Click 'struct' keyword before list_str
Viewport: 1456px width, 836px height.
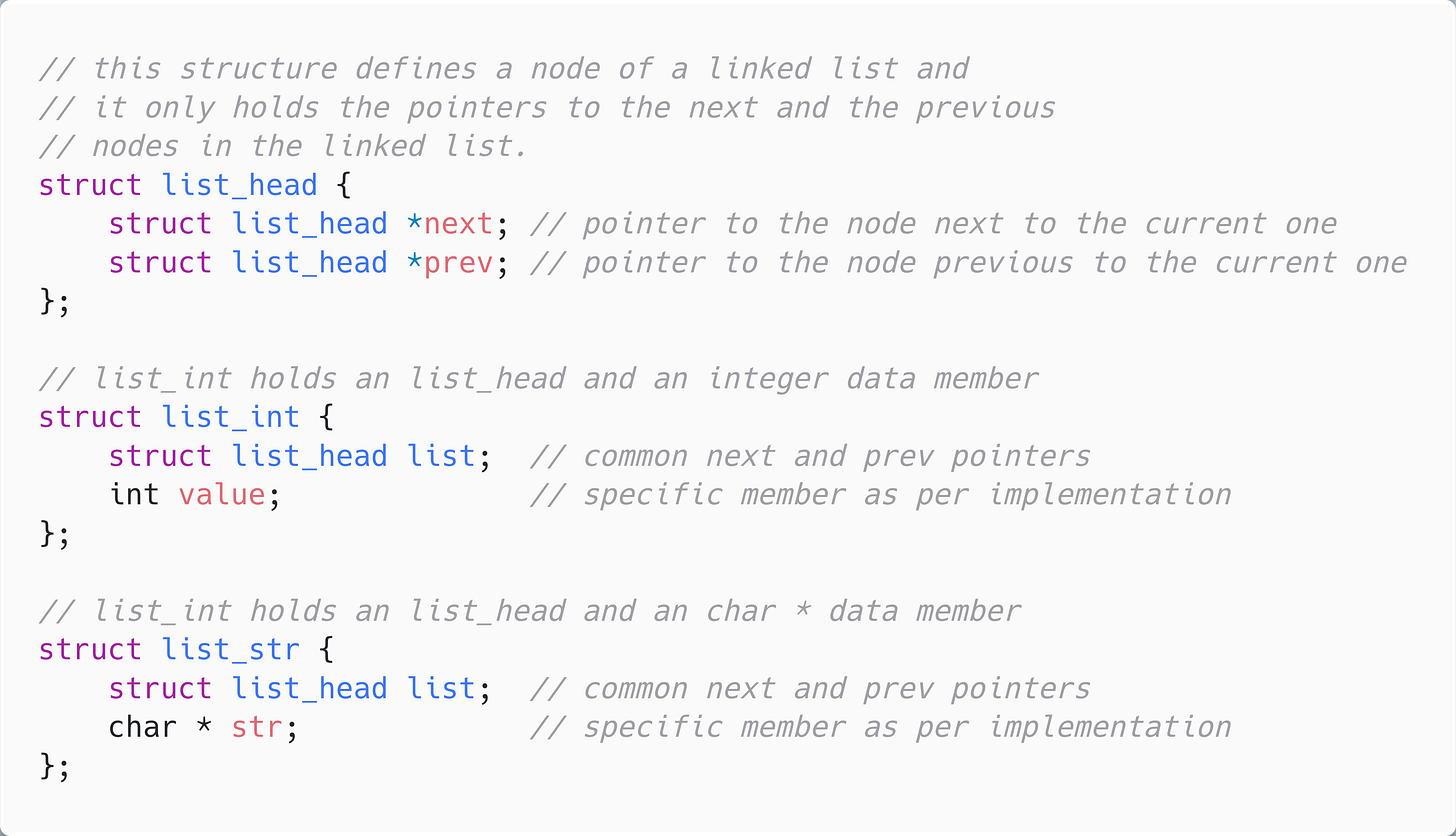[x=90, y=650]
